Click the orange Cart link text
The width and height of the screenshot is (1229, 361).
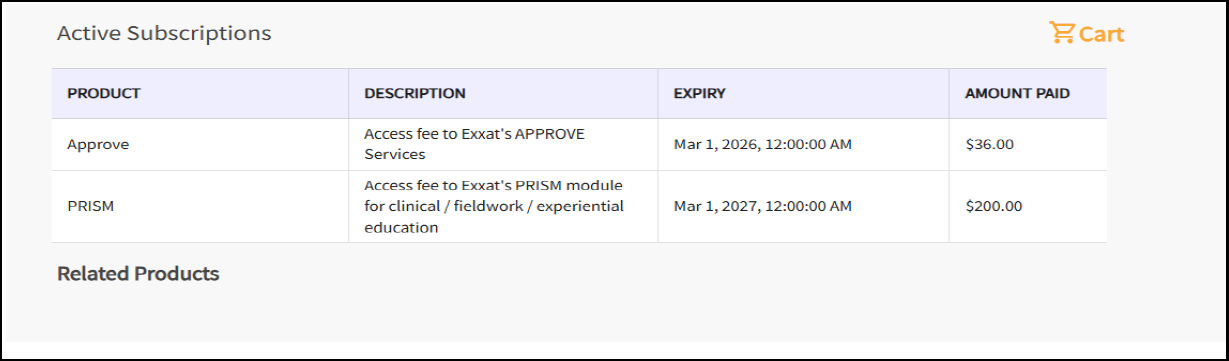[x=1101, y=34]
